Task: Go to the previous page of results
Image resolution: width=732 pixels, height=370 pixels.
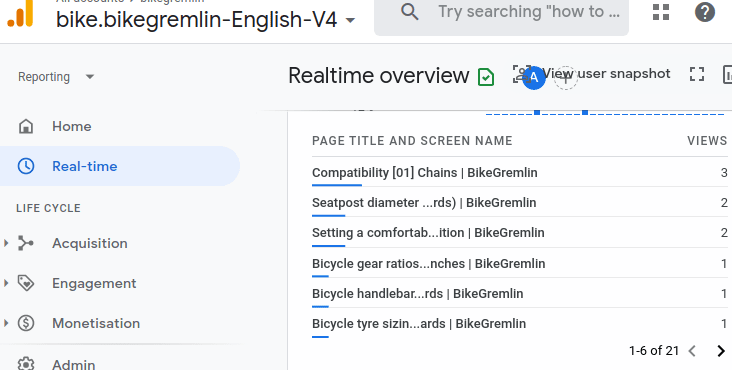Action: click(x=692, y=351)
